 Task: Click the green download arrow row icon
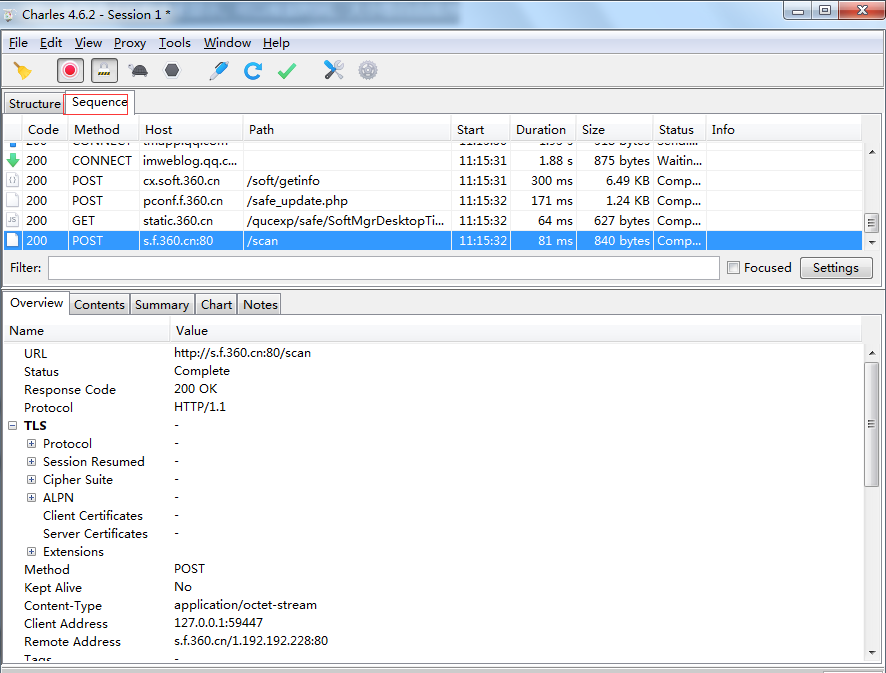12,160
